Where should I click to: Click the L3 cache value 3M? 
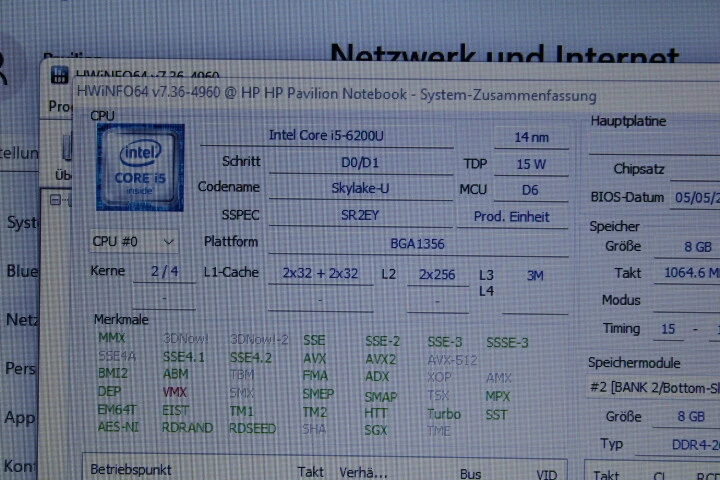tap(535, 276)
